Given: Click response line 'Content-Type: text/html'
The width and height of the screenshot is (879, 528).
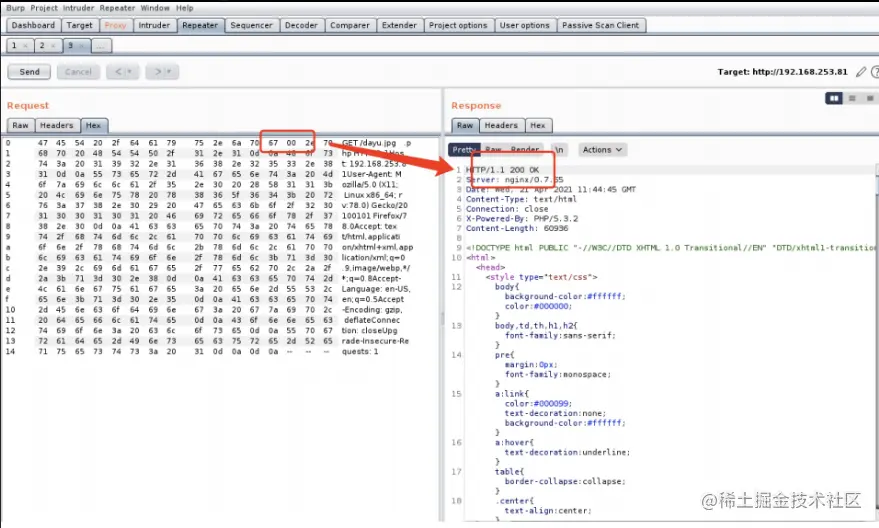Looking at the screenshot, I should [521, 199].
